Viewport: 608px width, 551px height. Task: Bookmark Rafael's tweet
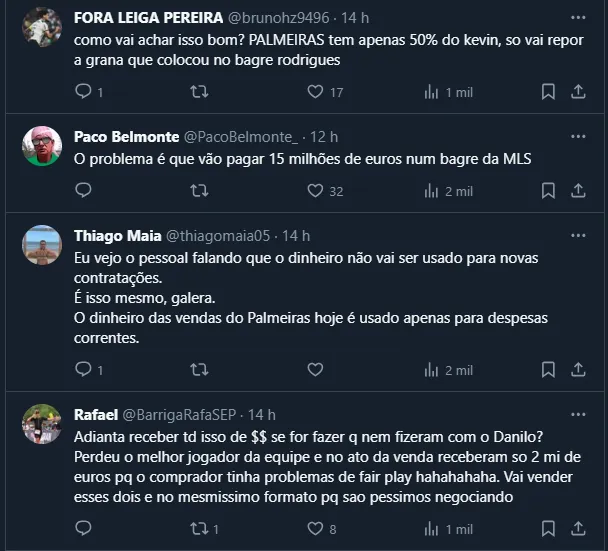tap(548, 529)
